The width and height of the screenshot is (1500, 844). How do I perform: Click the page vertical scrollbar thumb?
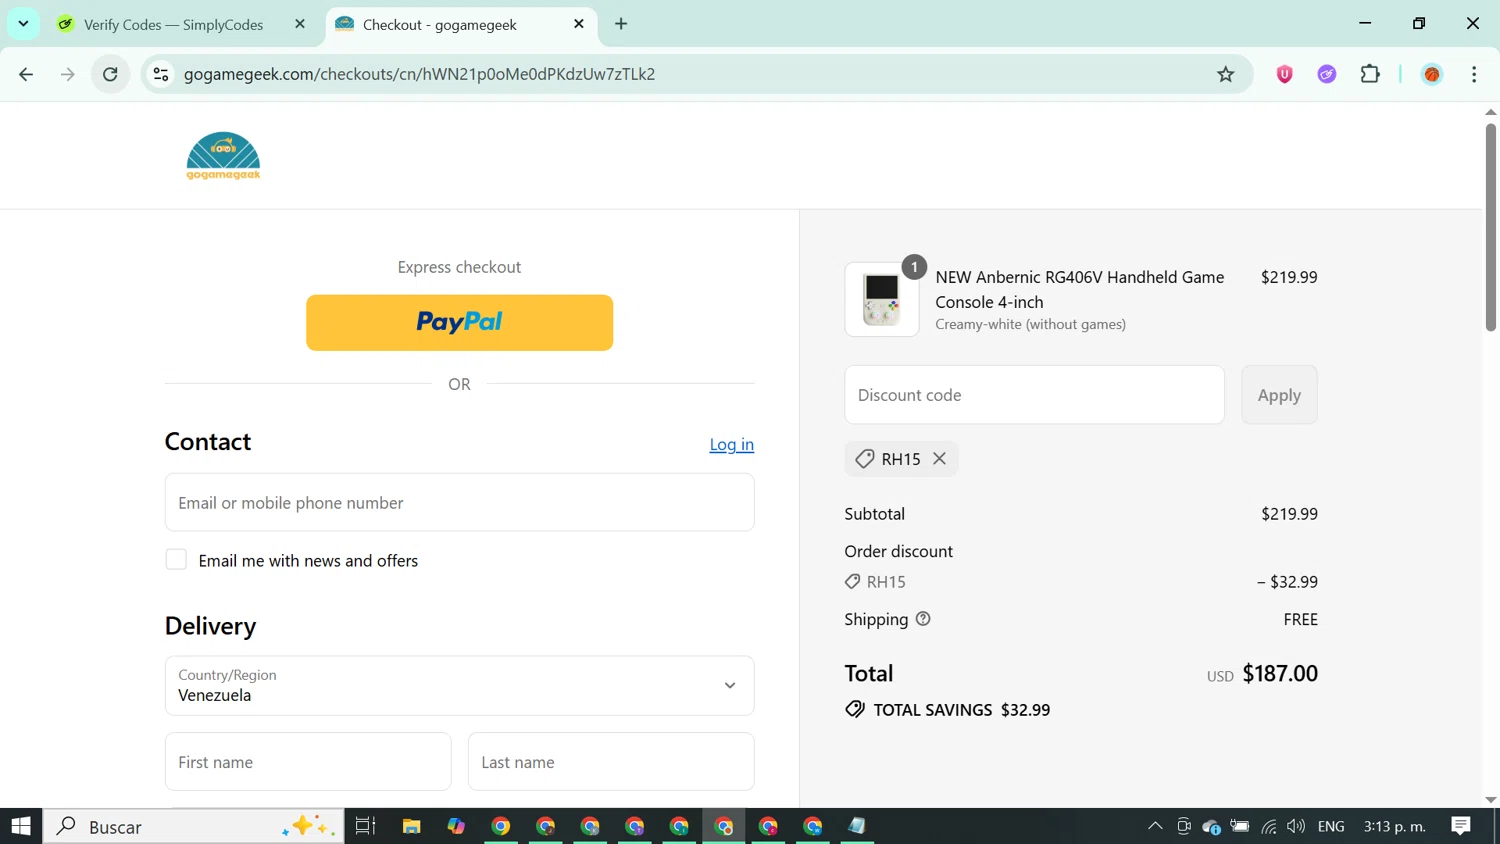(1491, 227)
